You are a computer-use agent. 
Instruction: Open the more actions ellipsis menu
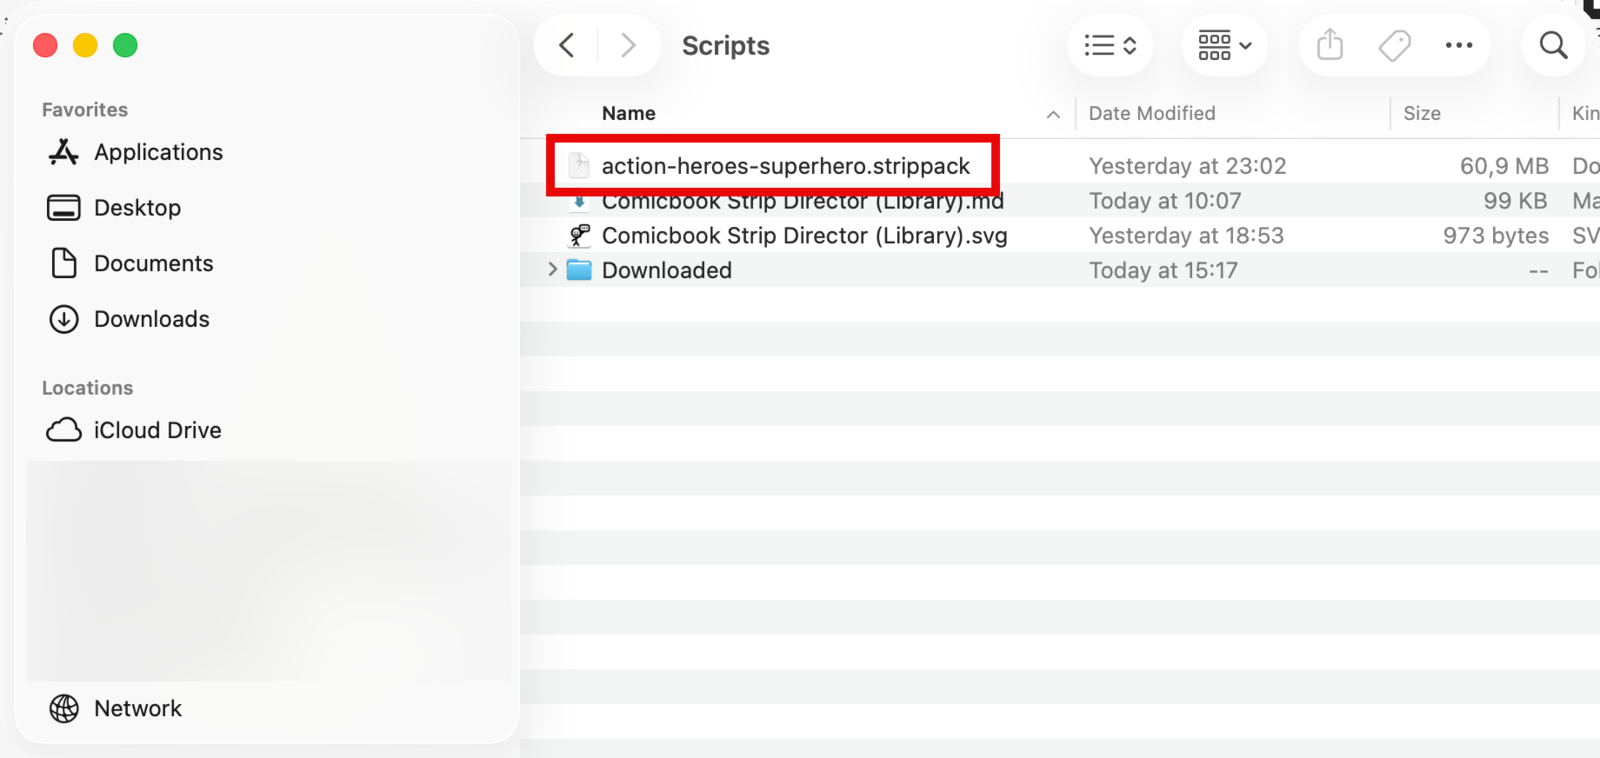tap(1459, 45)
